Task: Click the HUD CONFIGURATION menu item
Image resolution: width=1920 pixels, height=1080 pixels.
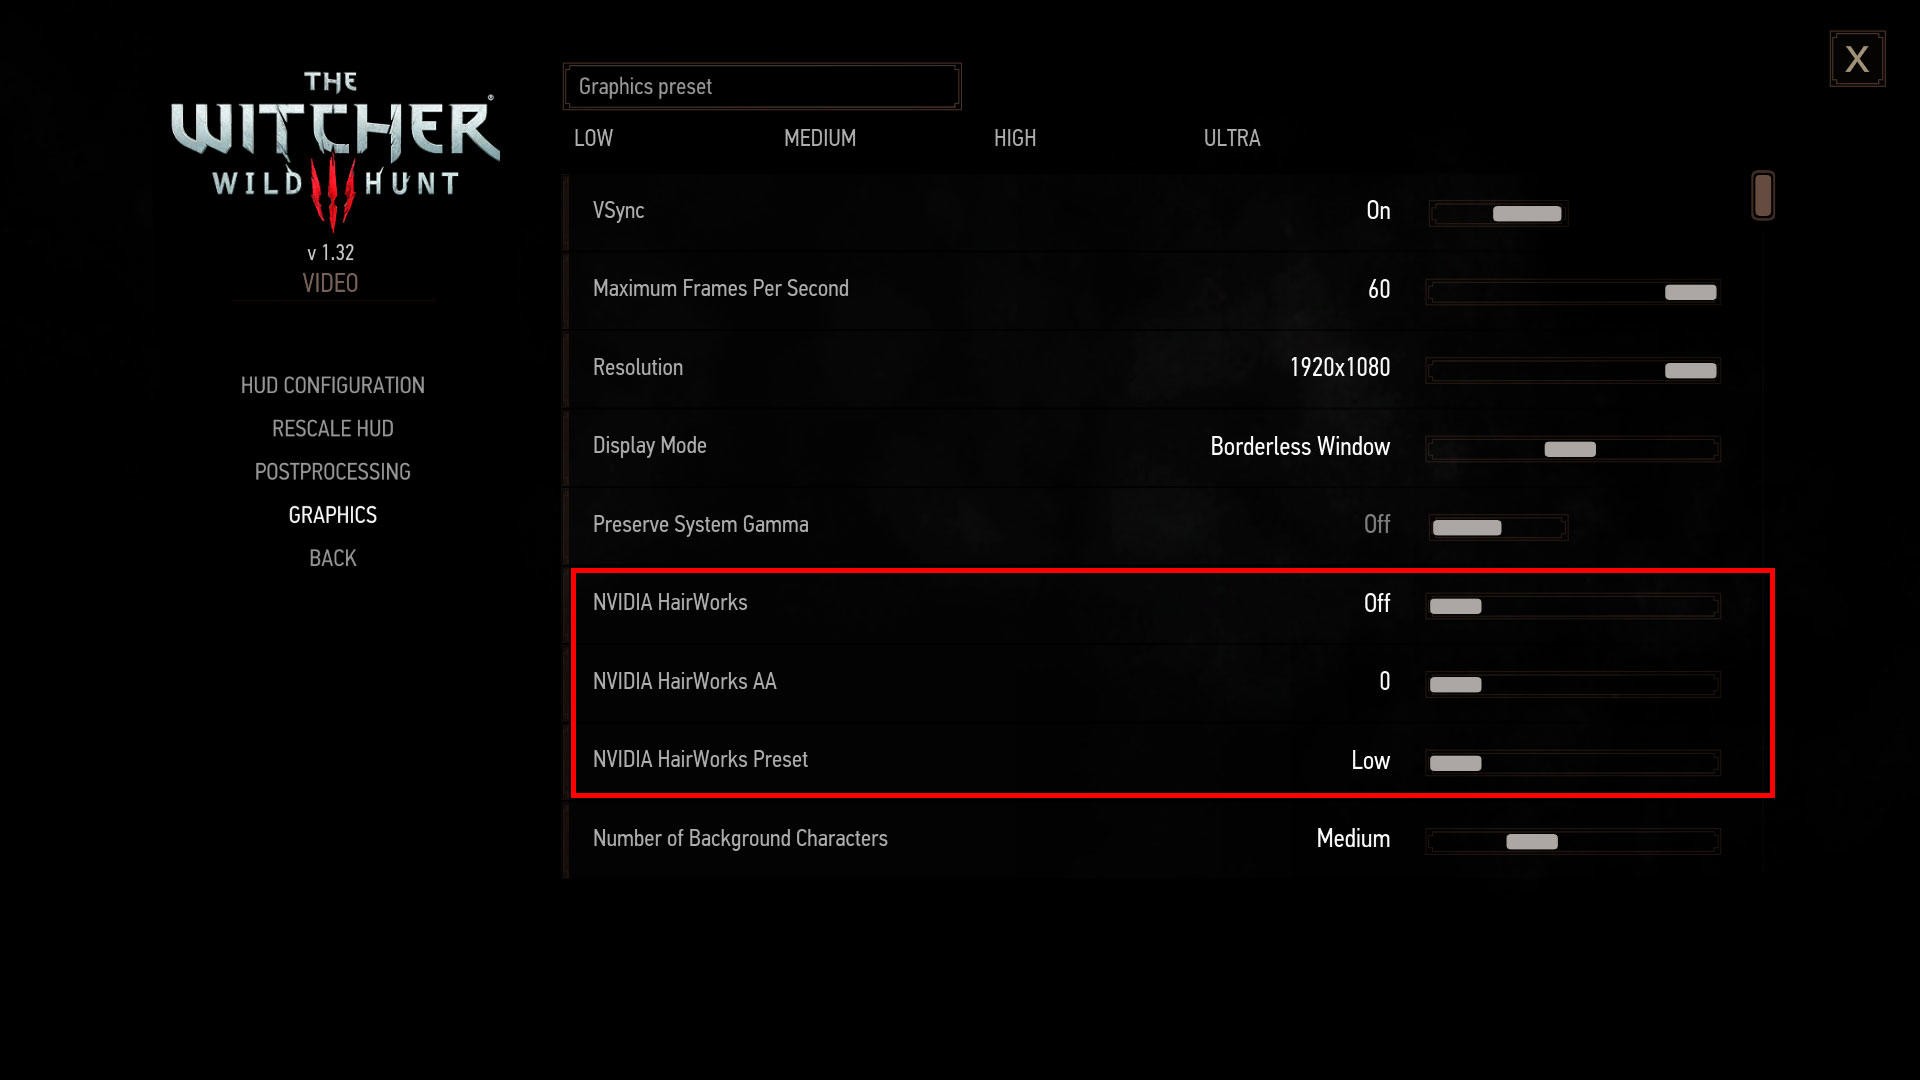Action: 332,384
